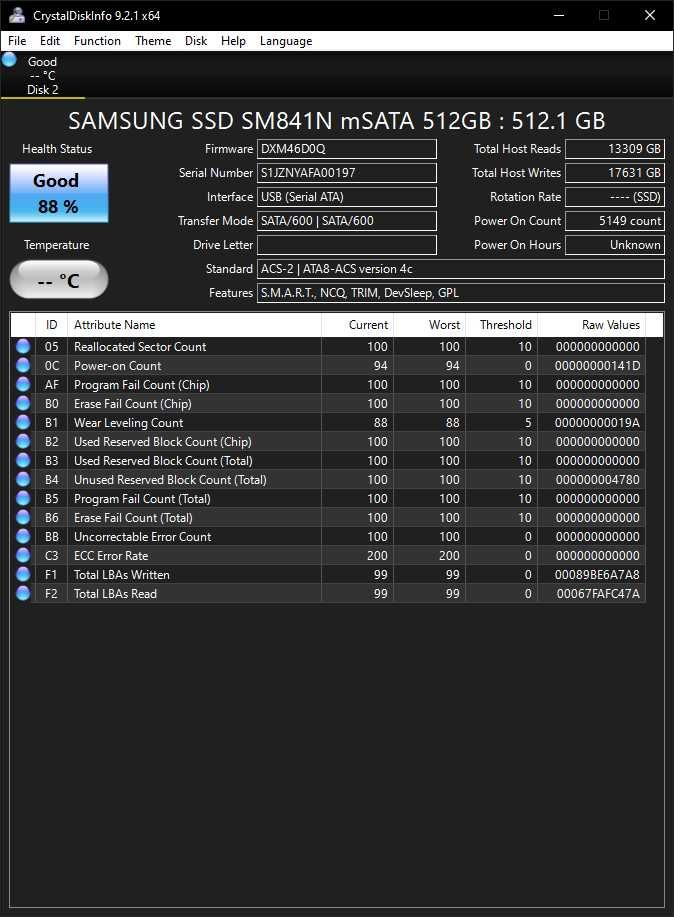
Task: Open the Edit menu
Action: pos(50,41)
